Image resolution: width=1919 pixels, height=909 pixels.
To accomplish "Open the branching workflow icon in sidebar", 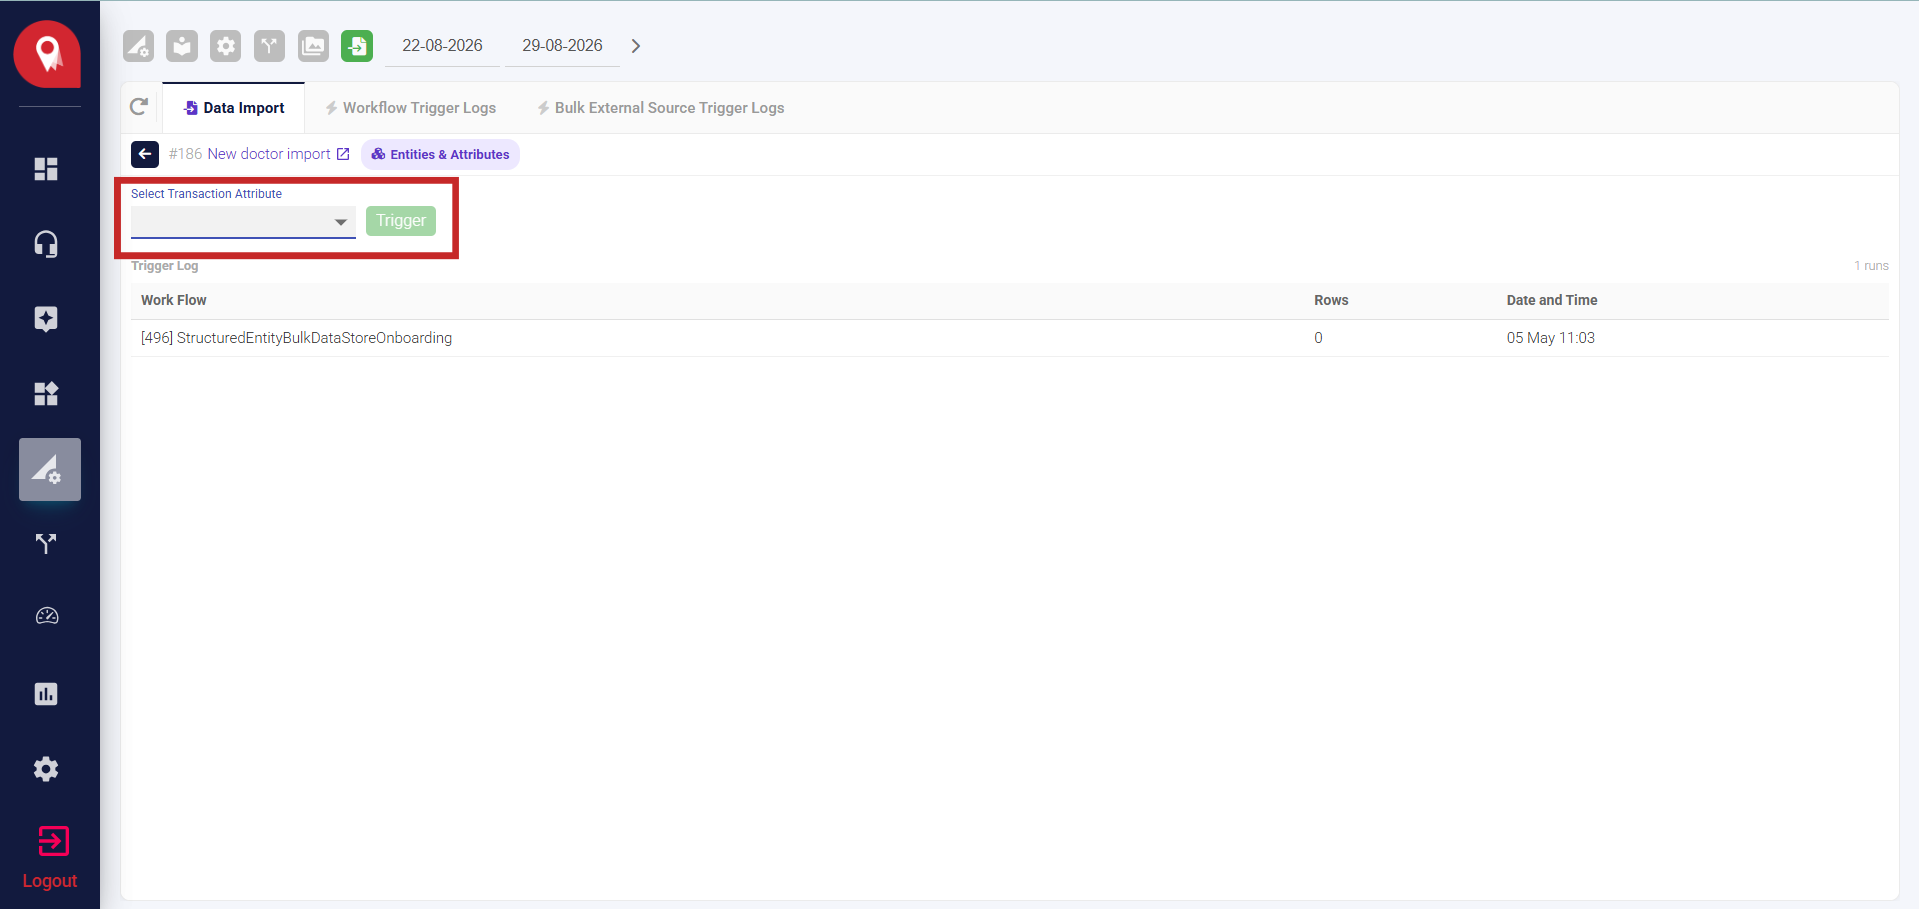I will (x=46, y=544).
